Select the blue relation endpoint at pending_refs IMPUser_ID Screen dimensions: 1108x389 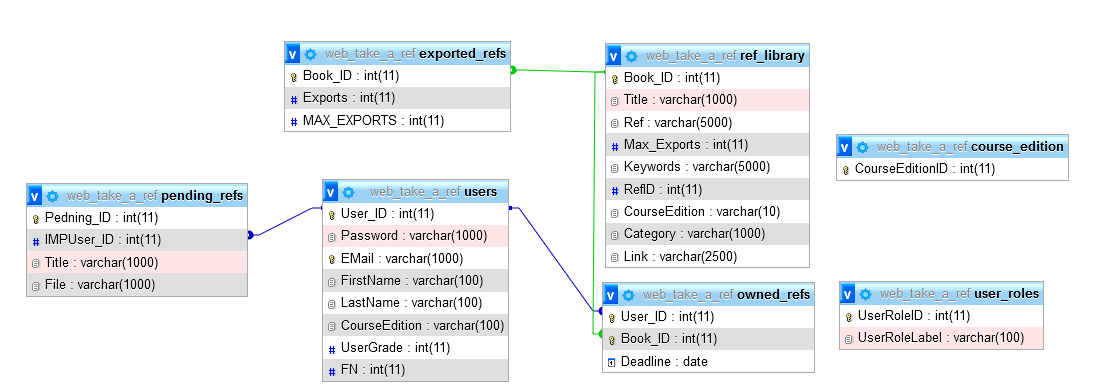point(250,235)
